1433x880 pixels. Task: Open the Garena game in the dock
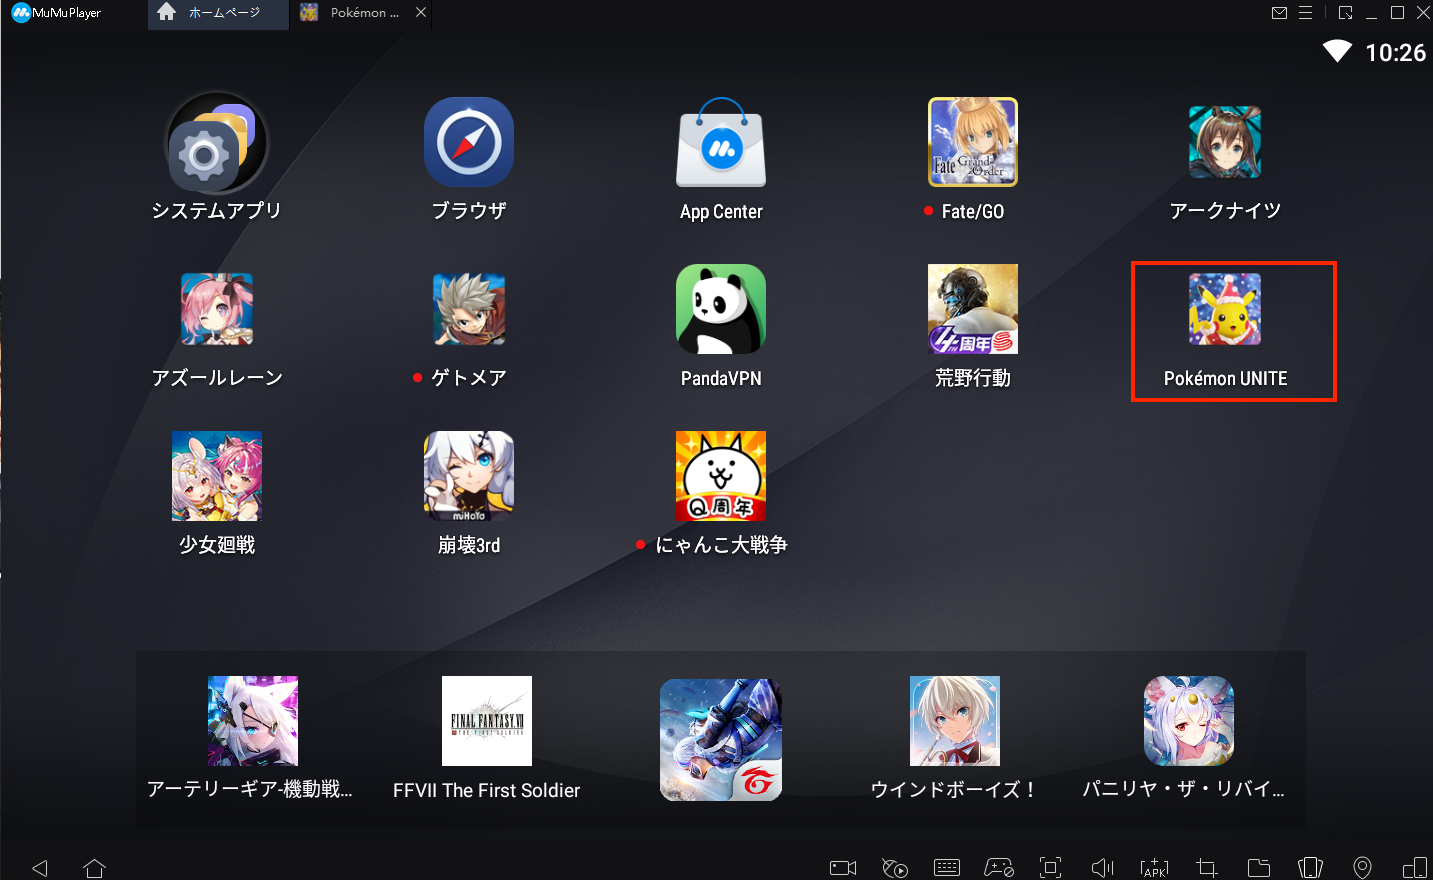point(721,740)
